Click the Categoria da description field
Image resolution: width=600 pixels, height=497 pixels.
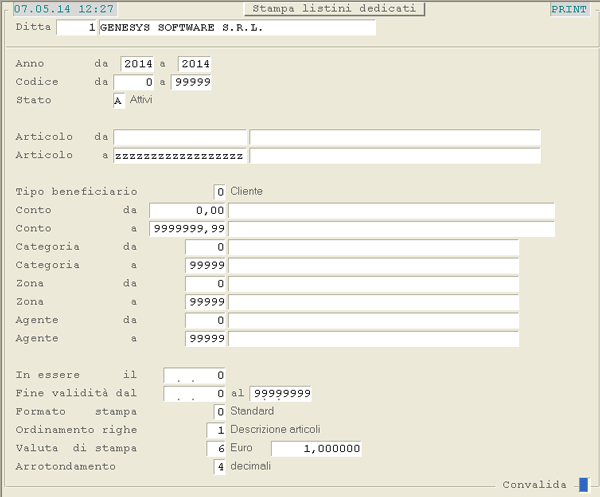click(373, 247)
